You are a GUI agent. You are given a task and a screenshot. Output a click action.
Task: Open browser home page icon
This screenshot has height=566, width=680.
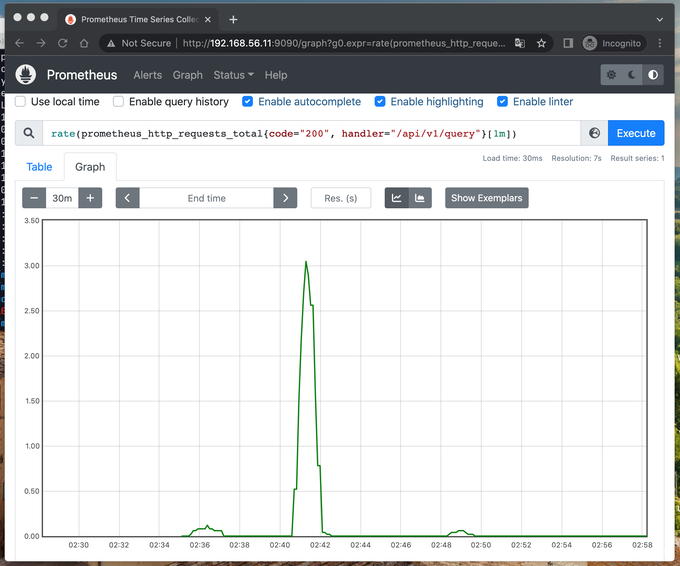coord(84,43)
